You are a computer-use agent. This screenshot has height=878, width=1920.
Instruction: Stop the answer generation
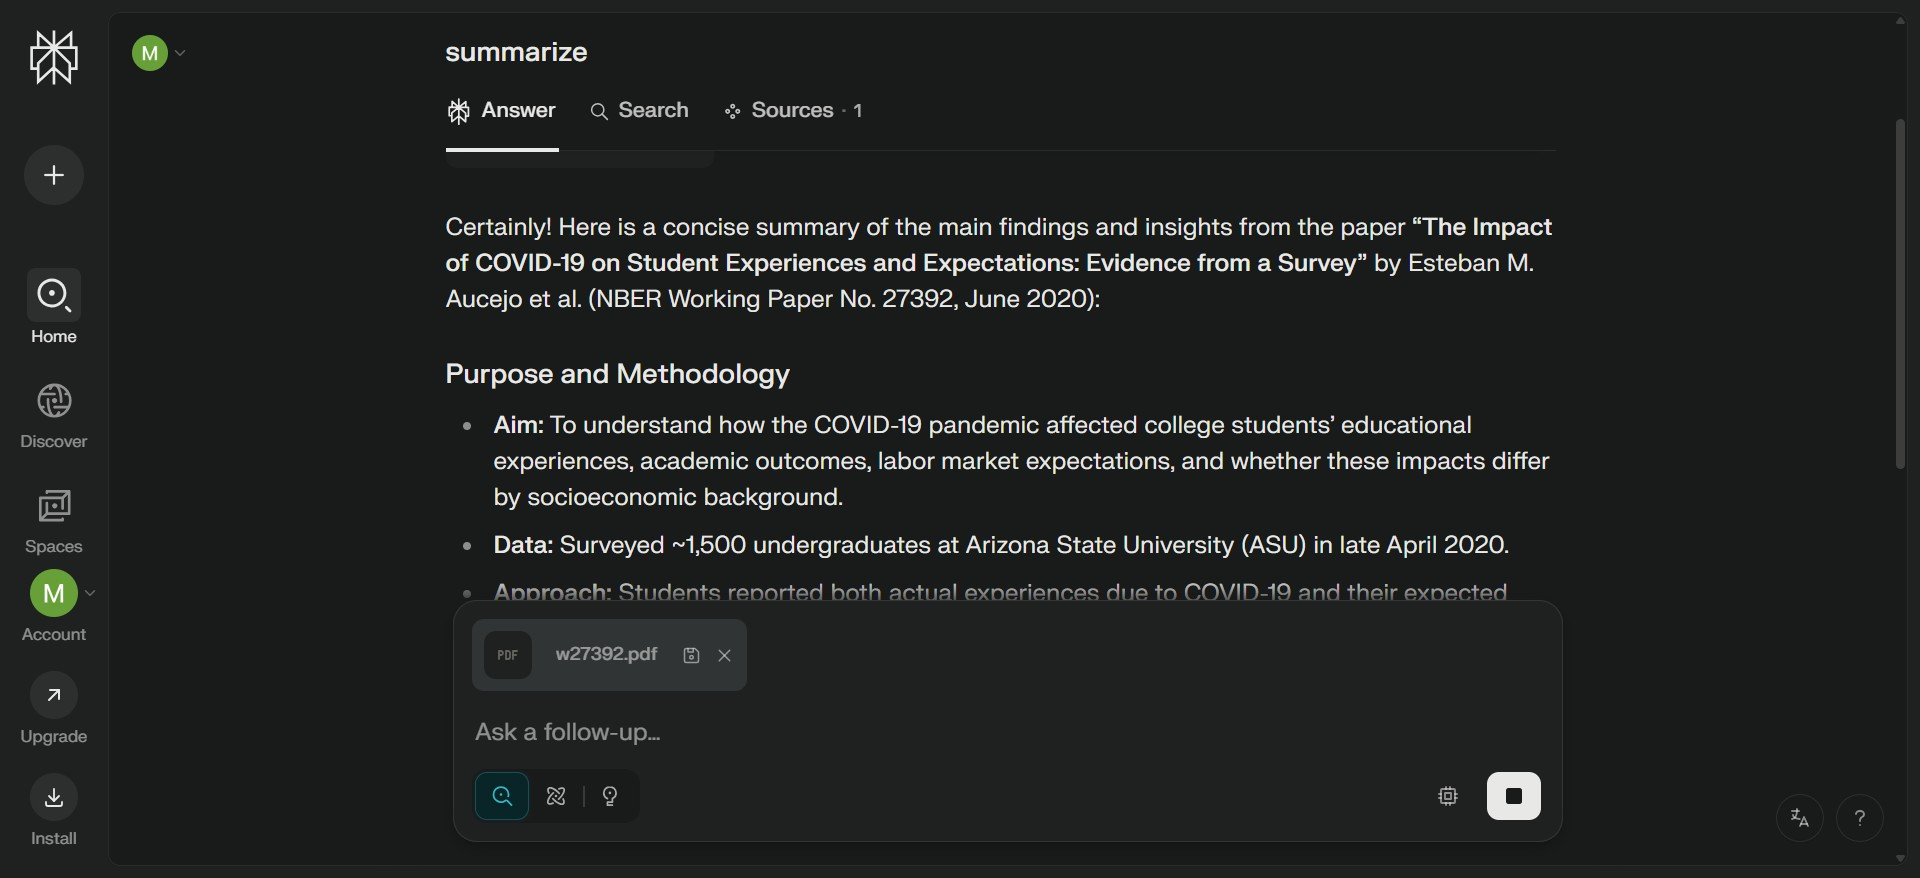1513,796
